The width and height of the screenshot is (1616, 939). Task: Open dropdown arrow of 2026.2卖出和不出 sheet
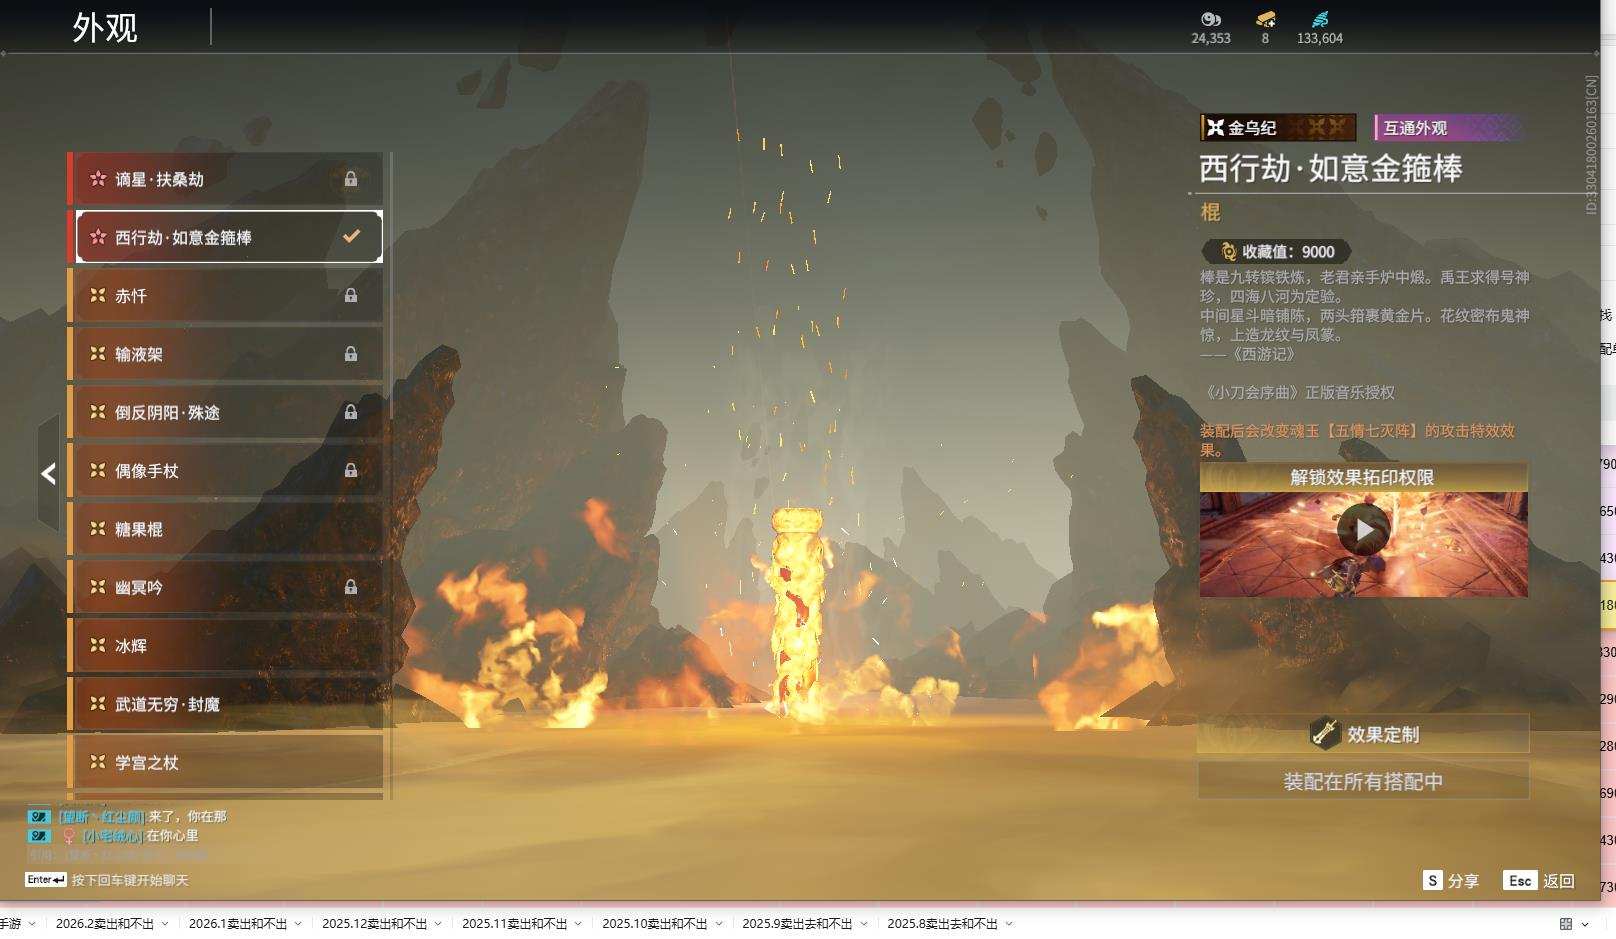coord(165,924)
